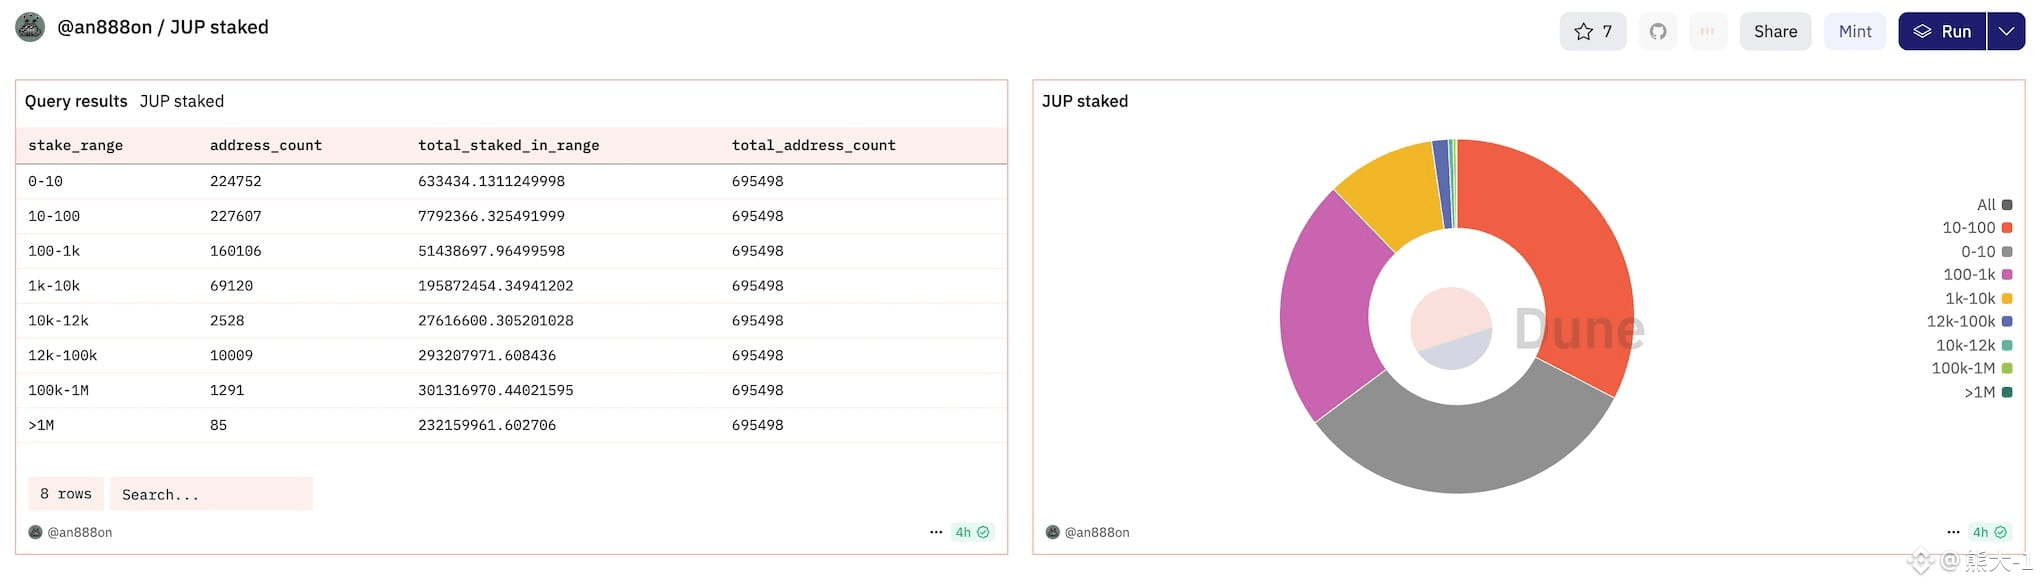Toggle the All series in the chart legend
The image size is (2042, 586).
1994,204
